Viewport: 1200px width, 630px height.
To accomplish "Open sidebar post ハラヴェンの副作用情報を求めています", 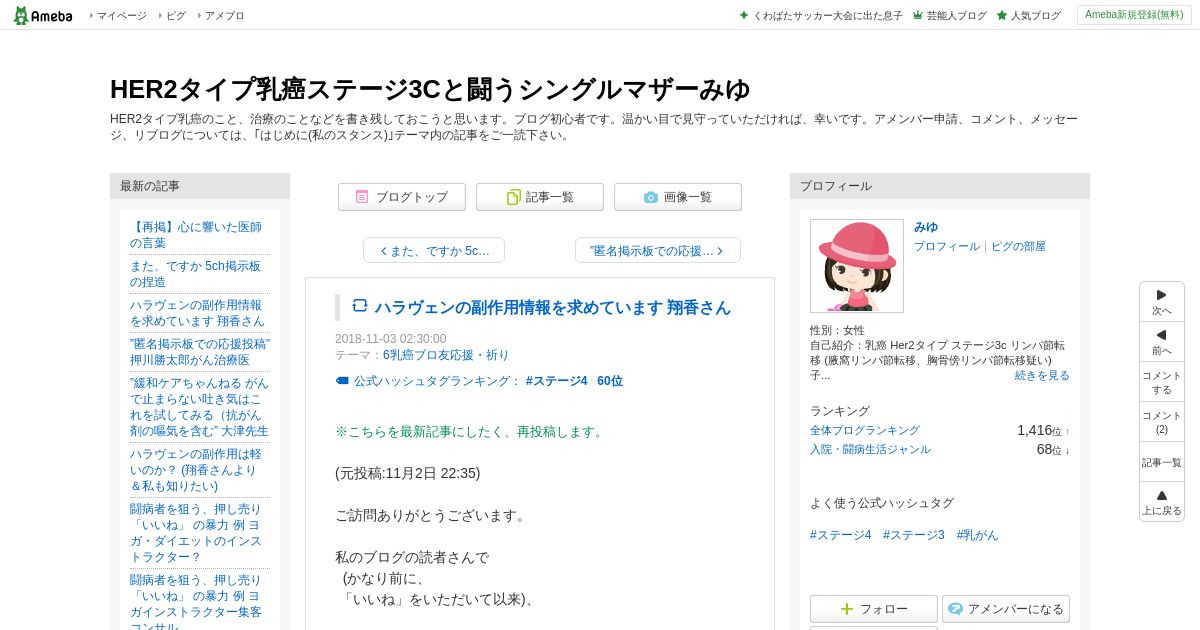I will 197,313.
